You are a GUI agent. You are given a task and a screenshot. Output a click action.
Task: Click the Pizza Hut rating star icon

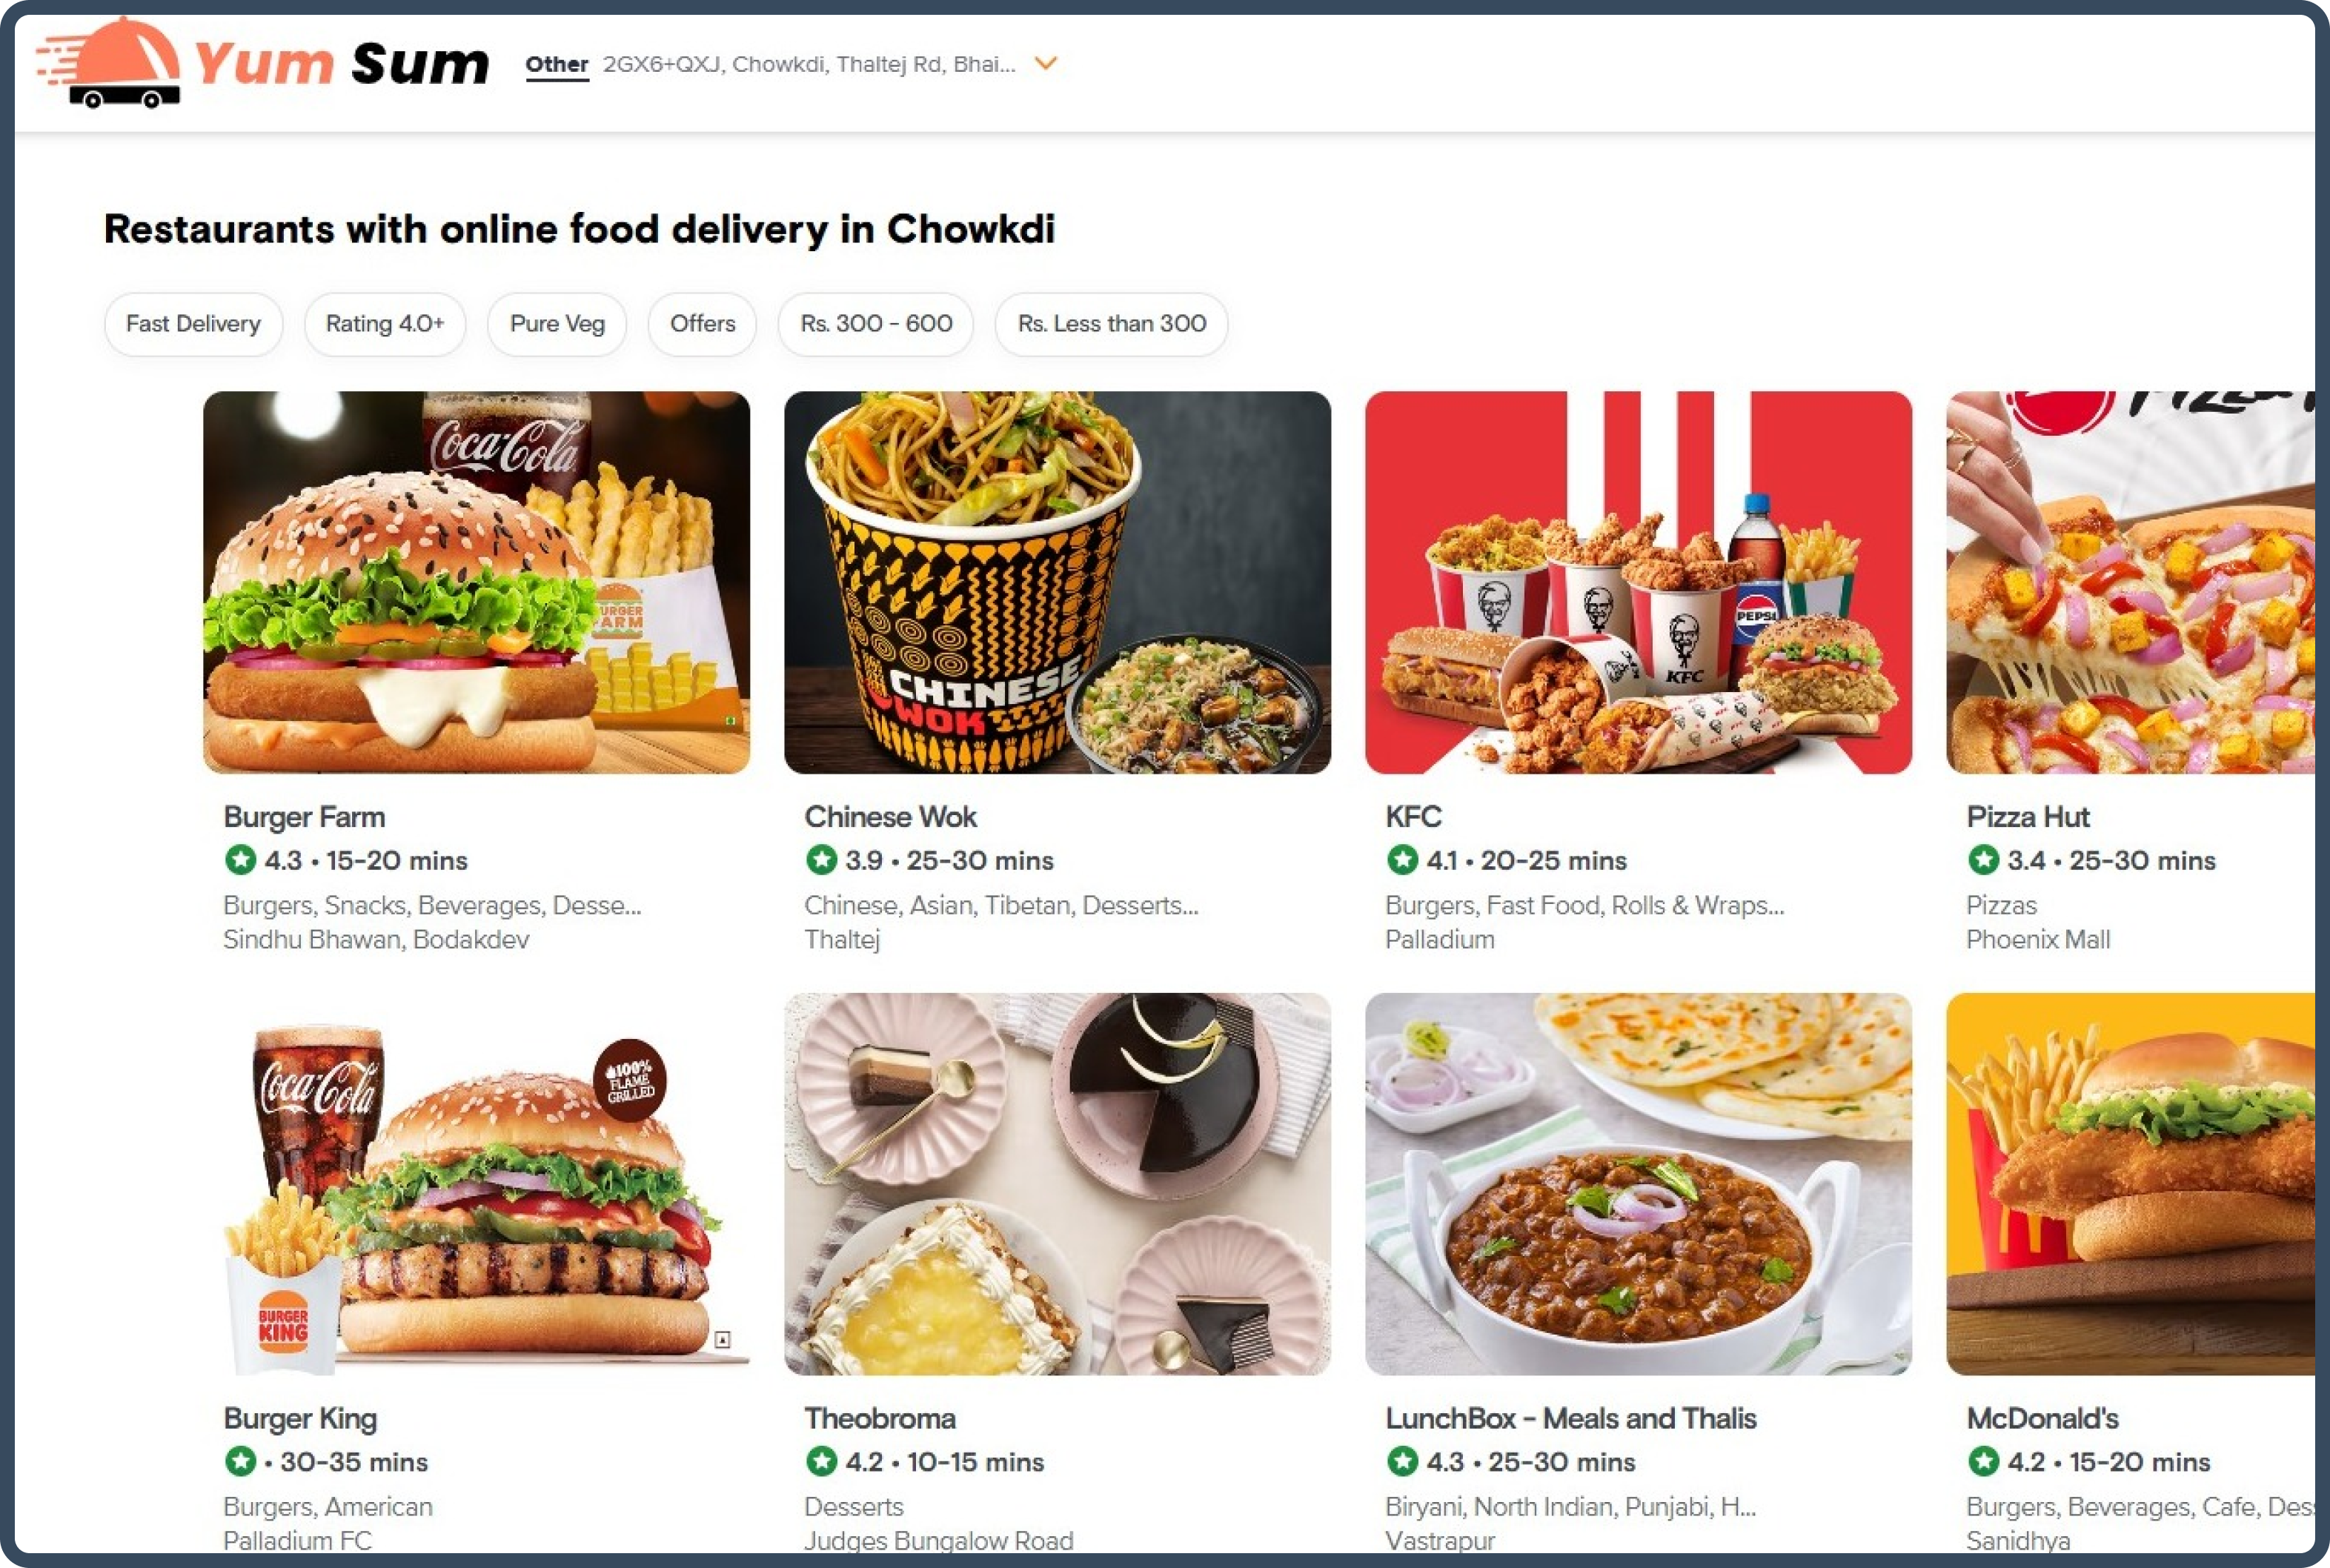[x=1983, y=859]
